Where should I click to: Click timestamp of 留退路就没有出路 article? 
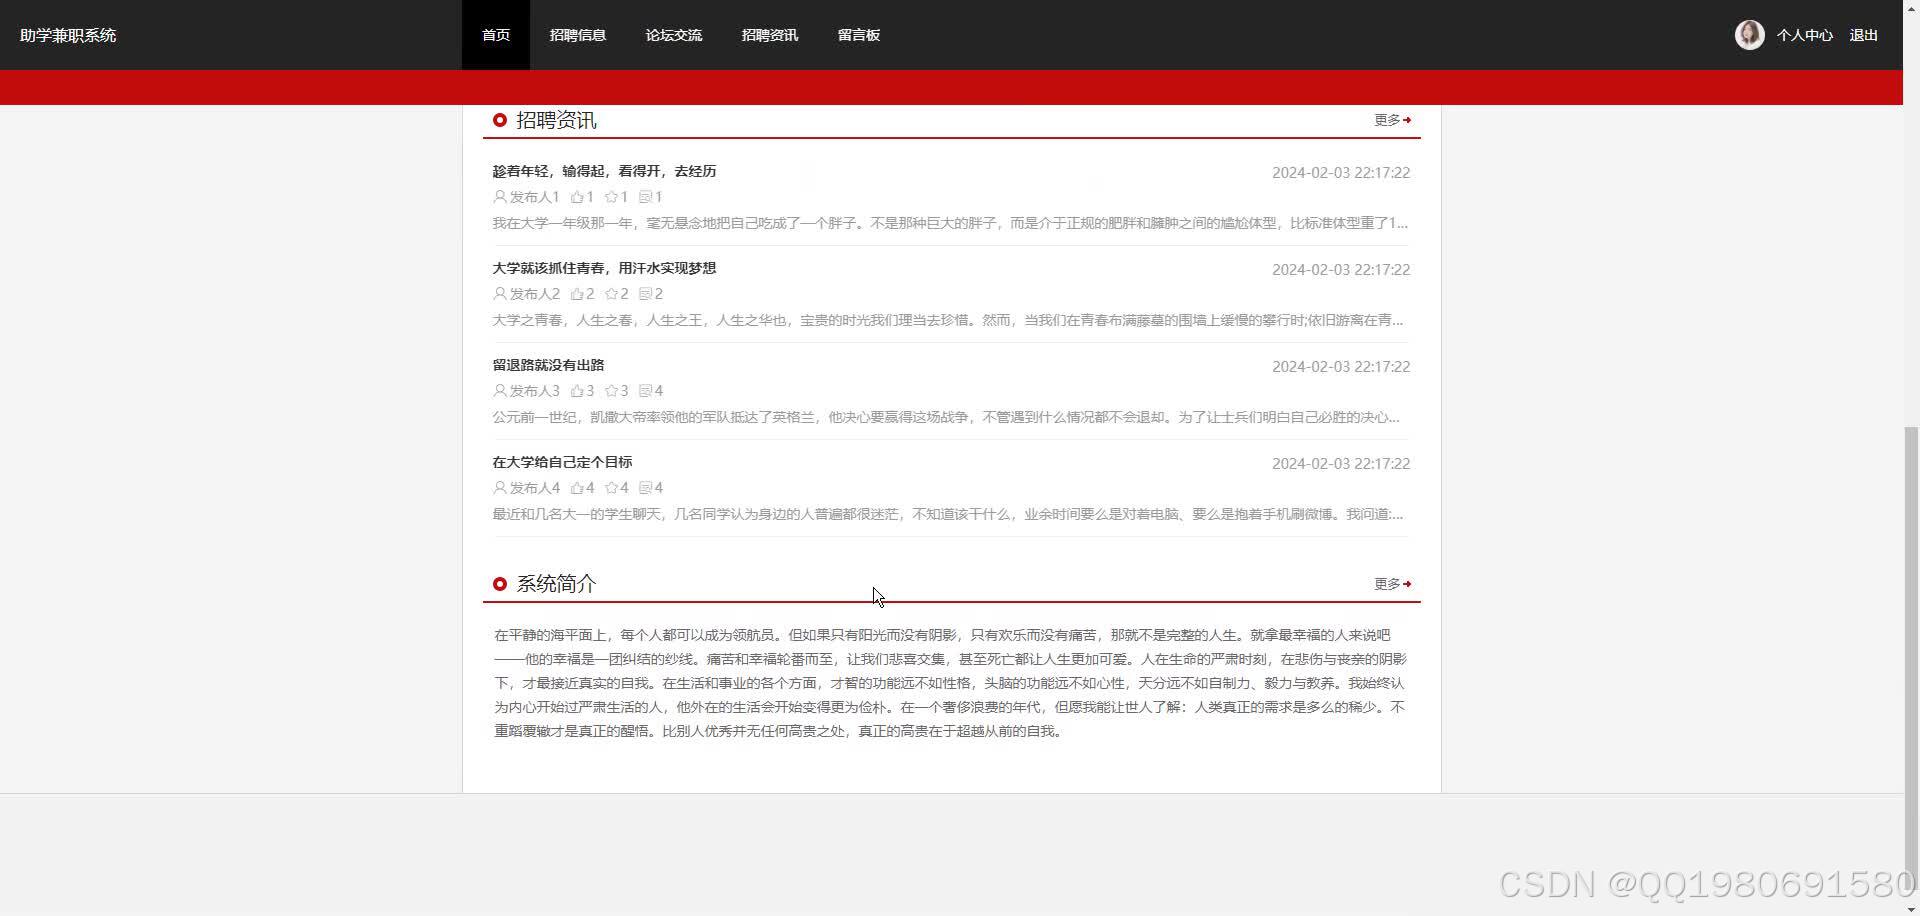[x=1341, y=367]
